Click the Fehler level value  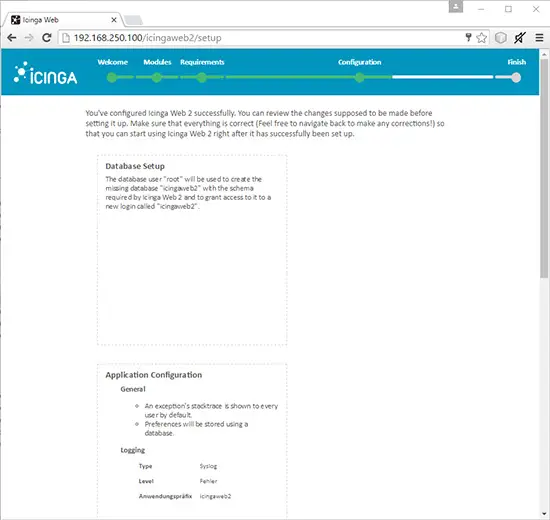pyautogui.click(x=208, y=481)
